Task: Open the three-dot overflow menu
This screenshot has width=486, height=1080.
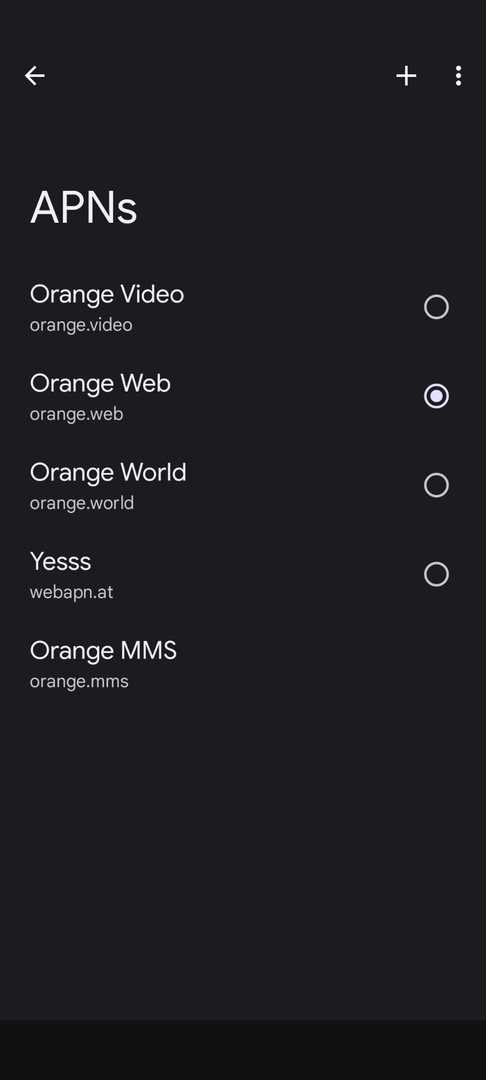Action: pyautogui.click(x=458, y=76)
